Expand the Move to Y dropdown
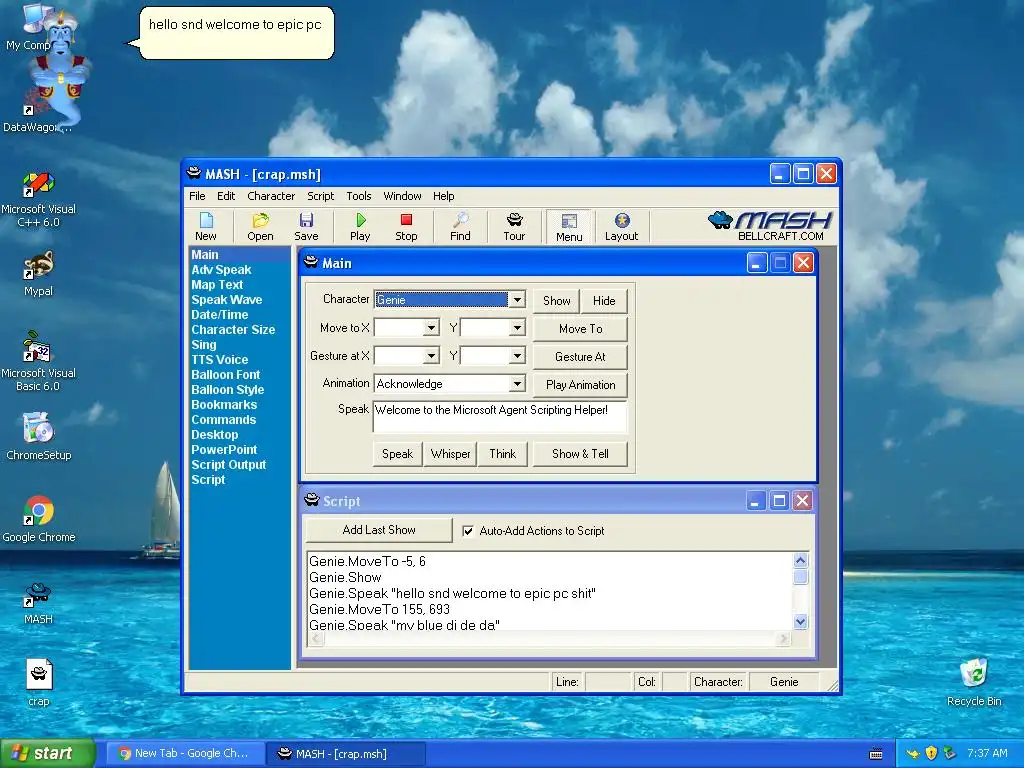1024x768 pixels. pyautogui.click(x=517, y=328)
